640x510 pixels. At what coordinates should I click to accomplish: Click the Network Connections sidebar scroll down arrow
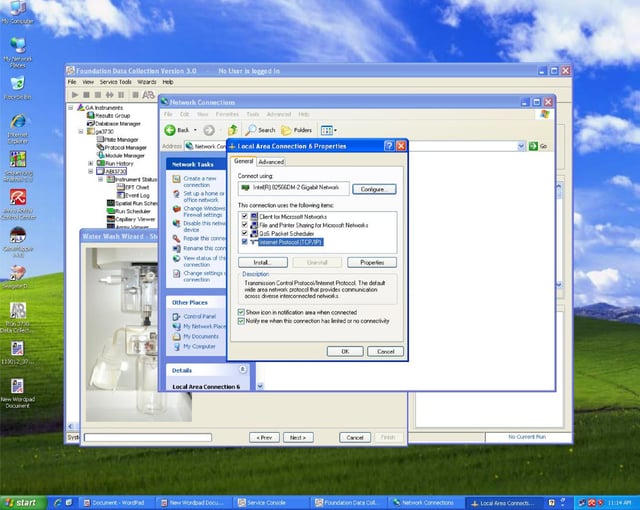click(x=260, y=386)
